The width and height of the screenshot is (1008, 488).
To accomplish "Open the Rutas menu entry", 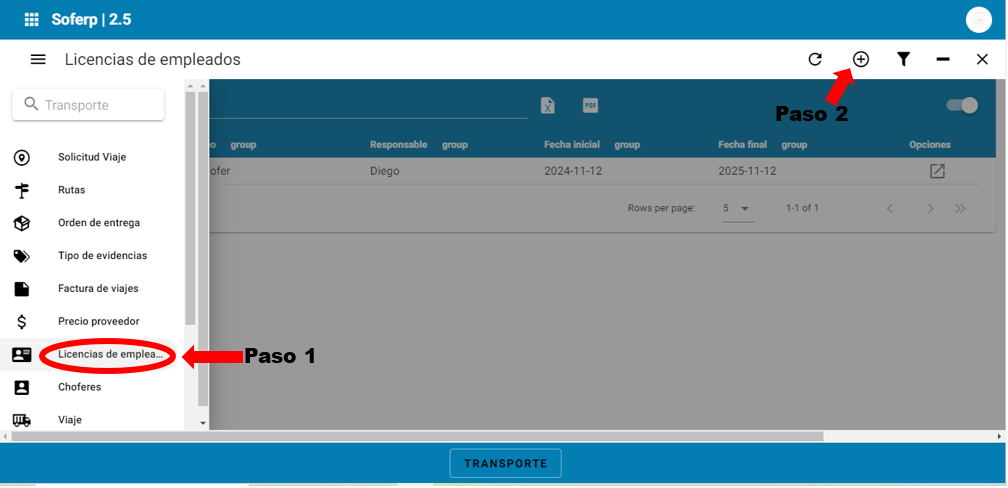I will pos(71,190).
